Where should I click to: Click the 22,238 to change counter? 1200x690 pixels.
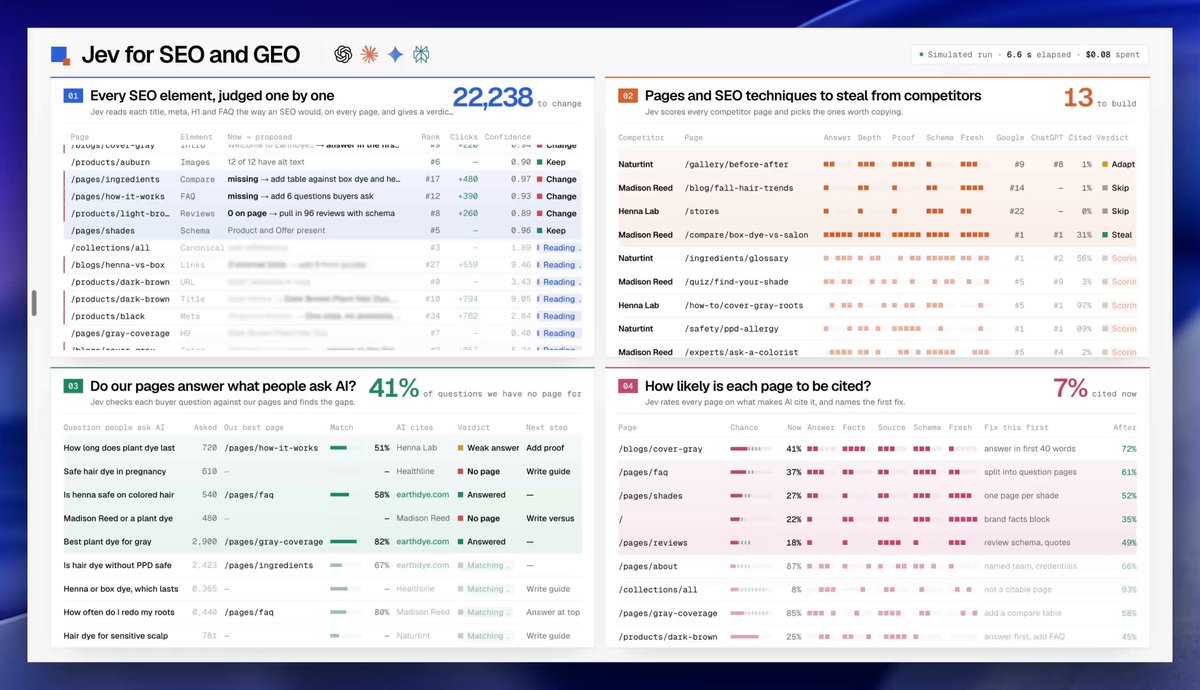click(516, 98)
